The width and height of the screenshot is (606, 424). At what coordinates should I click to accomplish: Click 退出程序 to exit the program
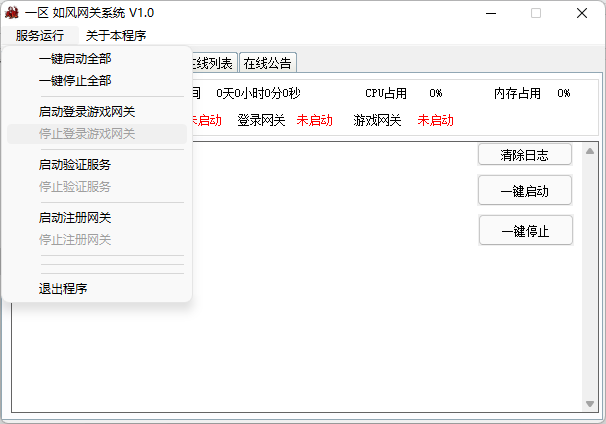tap(63, 289)
